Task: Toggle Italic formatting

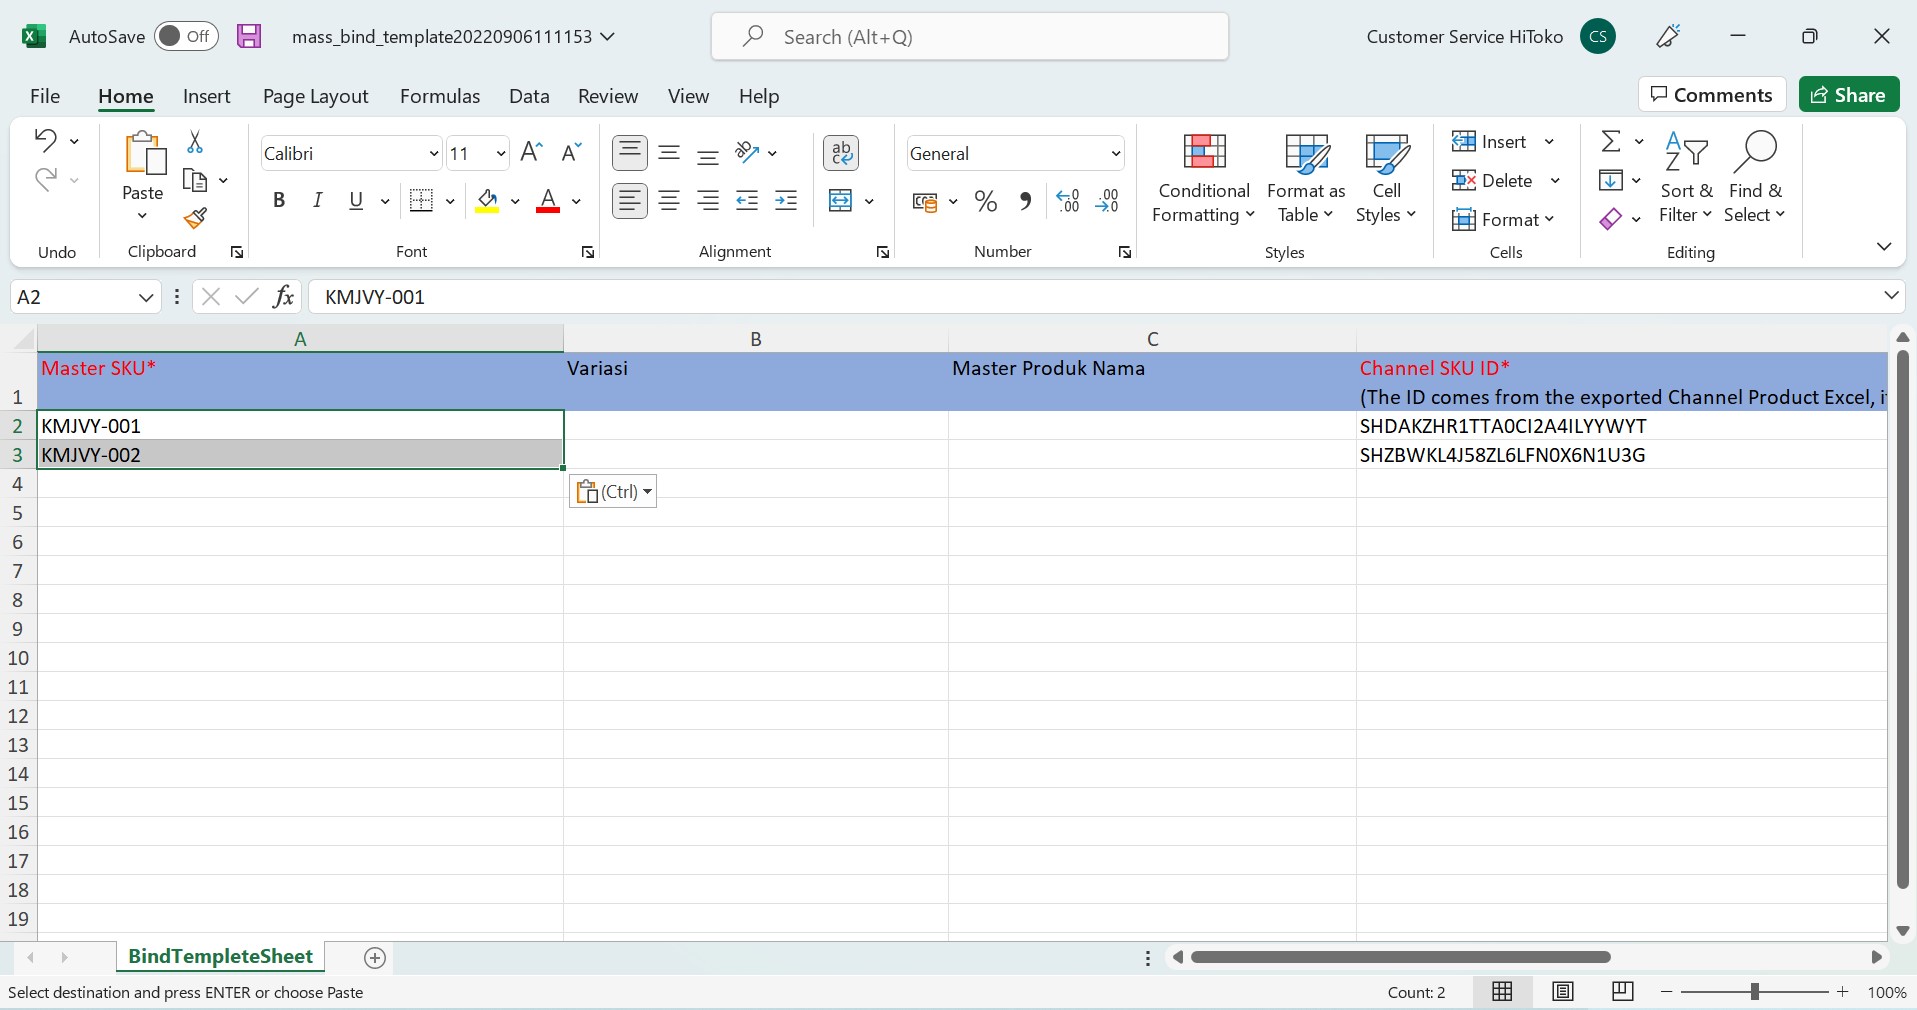Action: coord(317,201)
